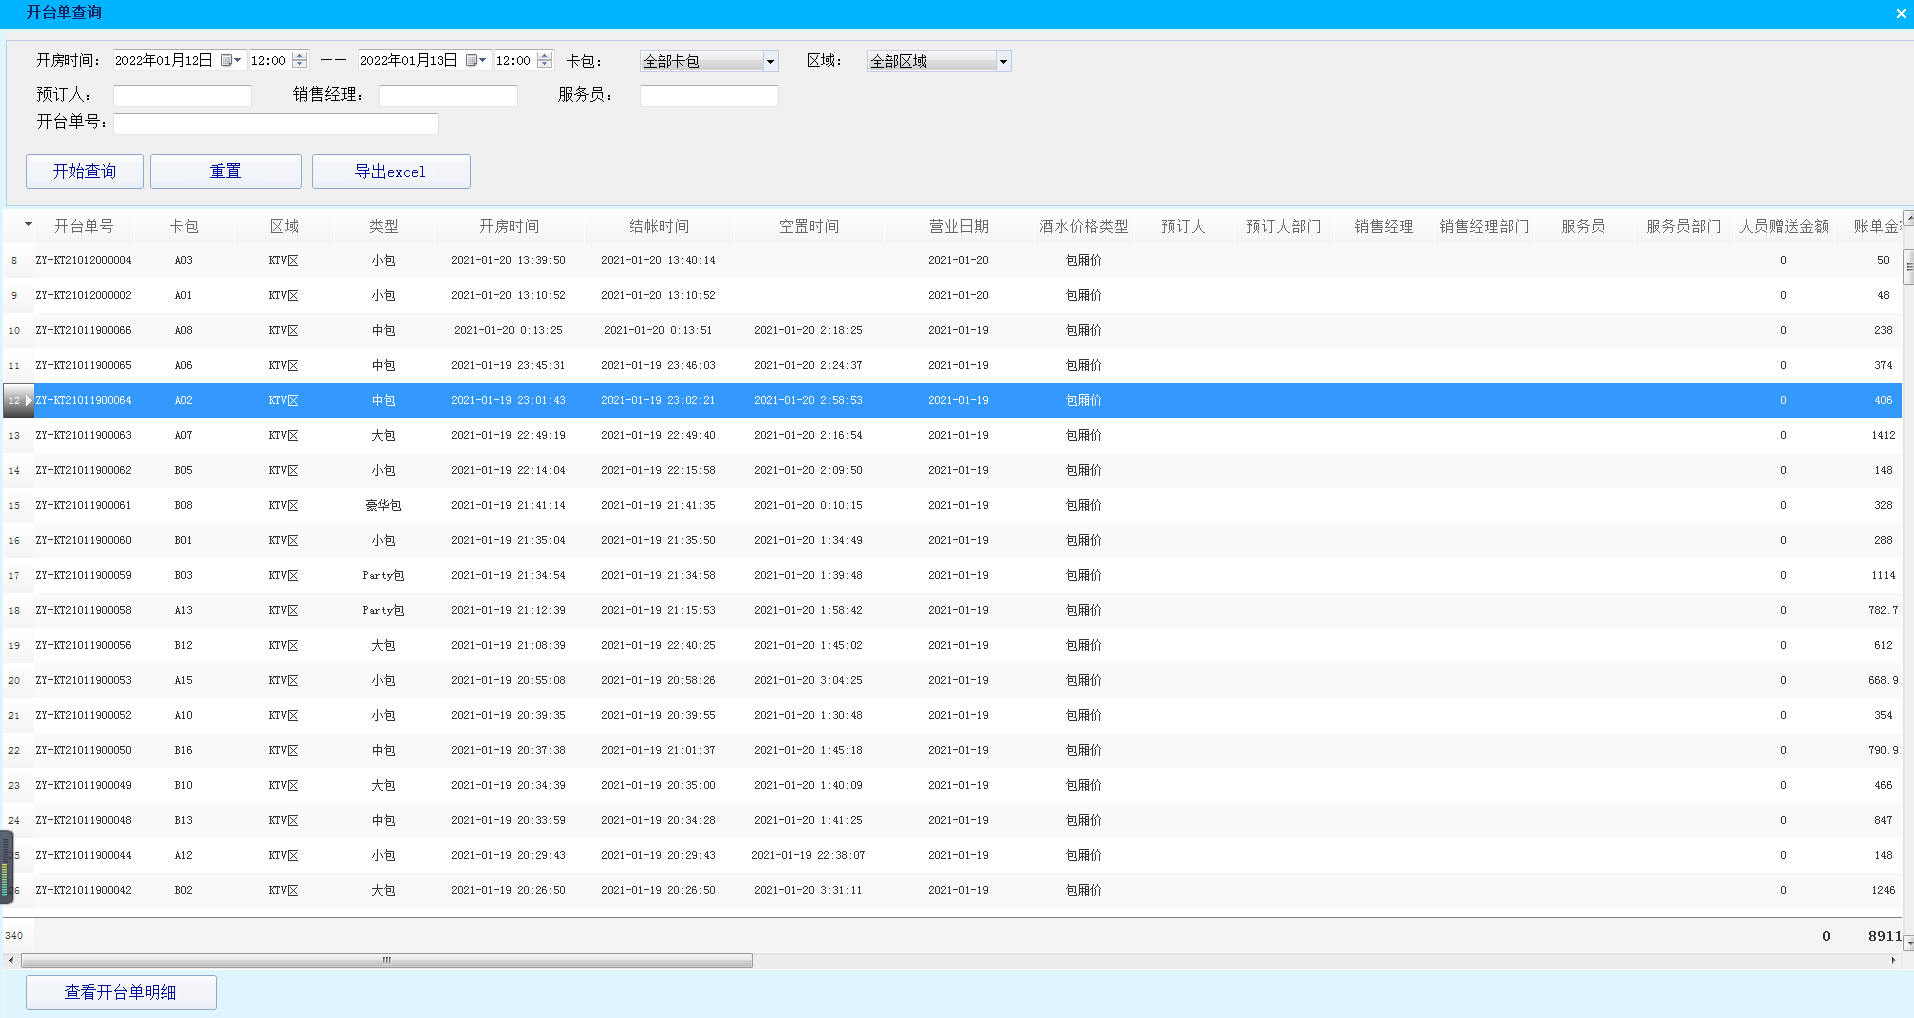This screenshot has width=1914, height=1018.
Task: Select row ZY-KT21011900061
Action: pos(952,505)
